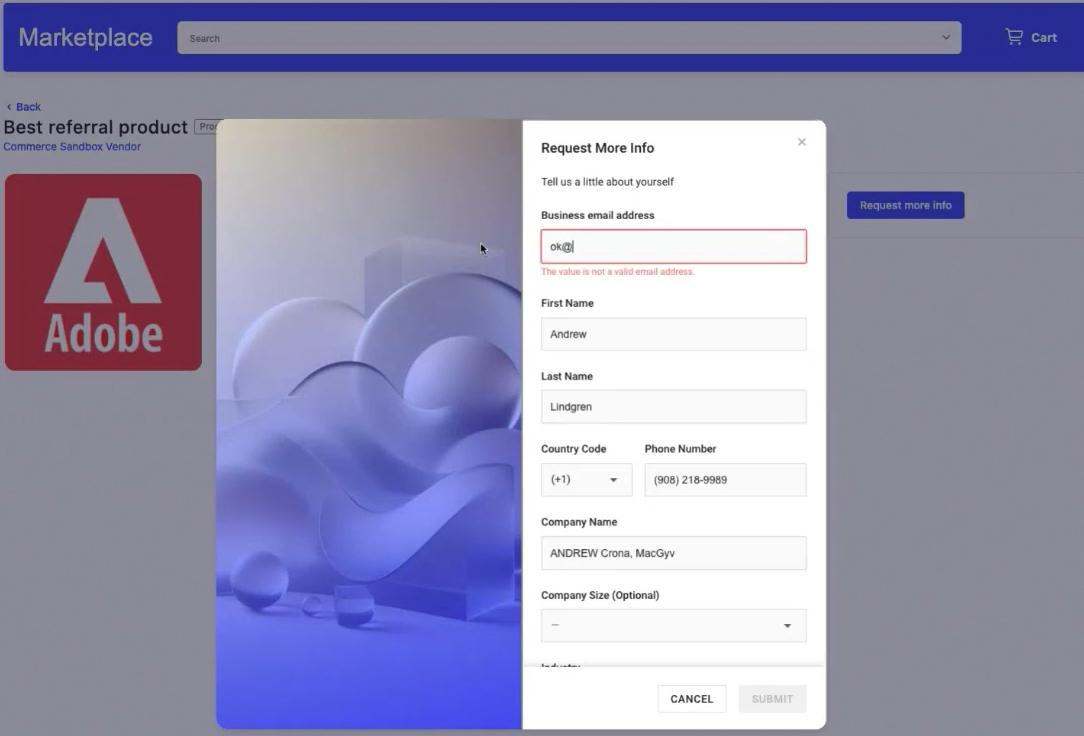
Task: Click the Request more info button
Action: (x=905, y=205)
